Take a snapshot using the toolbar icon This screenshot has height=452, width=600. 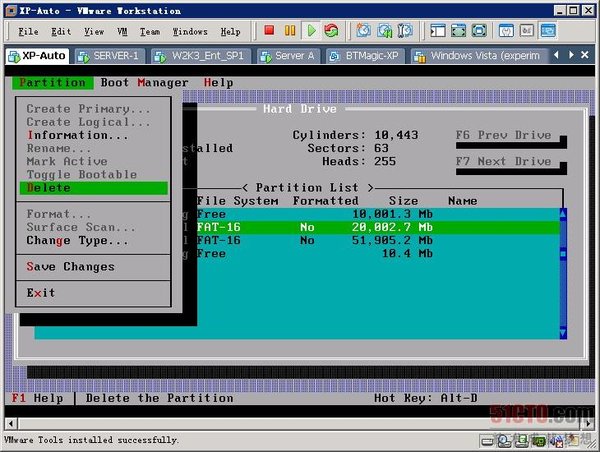tap(362, 31)
